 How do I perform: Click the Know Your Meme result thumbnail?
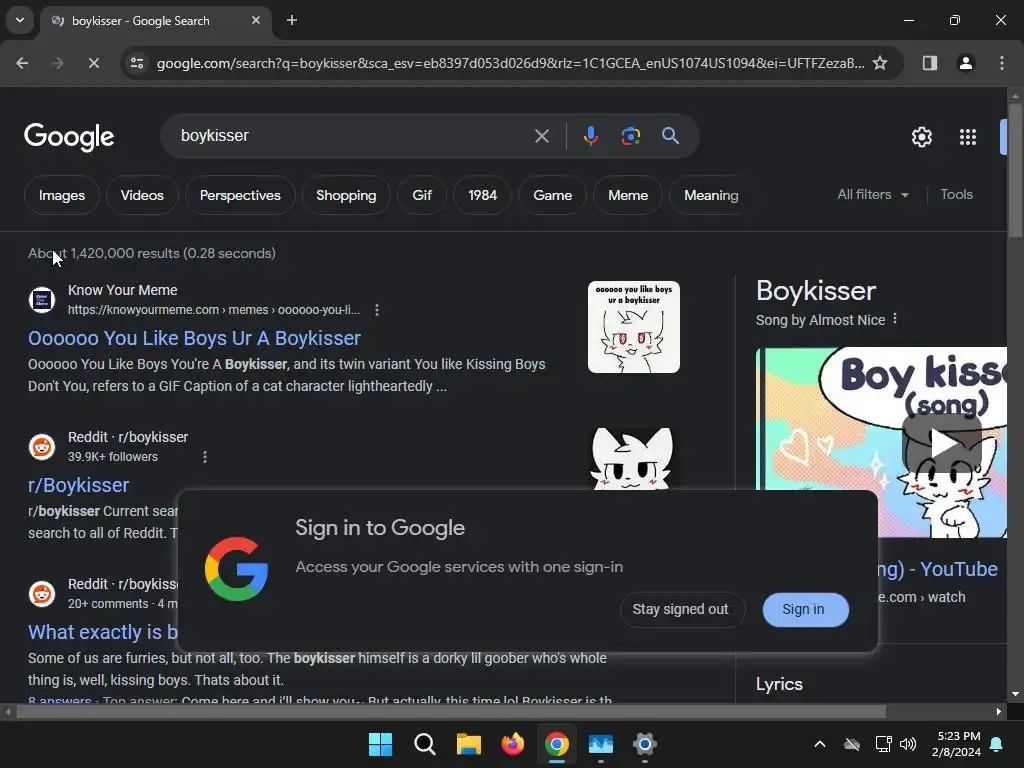[633, 327]
